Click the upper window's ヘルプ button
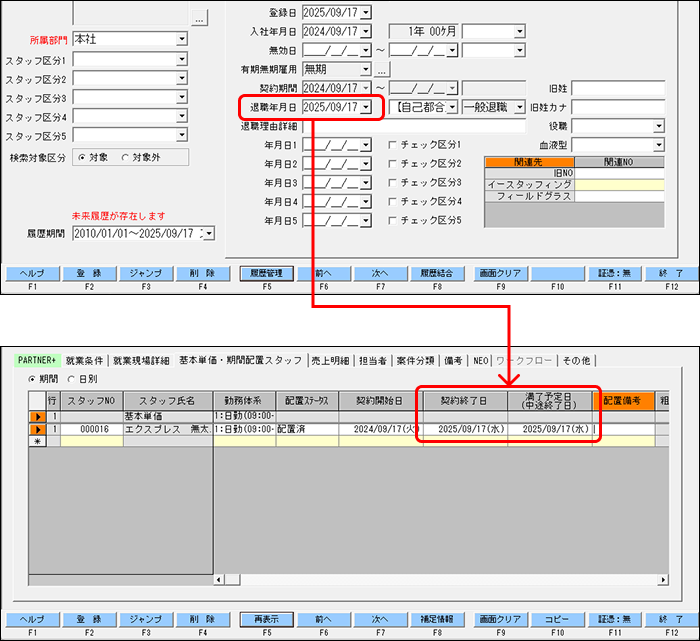The width and height of the screenshot is (700, 641). tap(33, 274)
